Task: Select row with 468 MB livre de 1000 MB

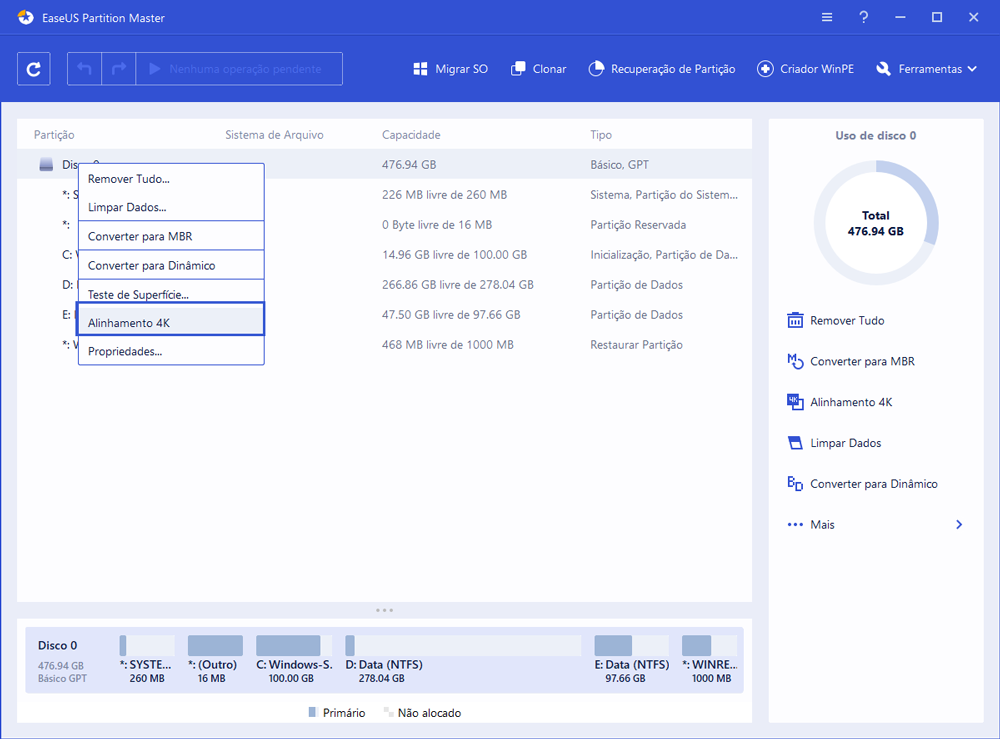Action: (385, 344)
